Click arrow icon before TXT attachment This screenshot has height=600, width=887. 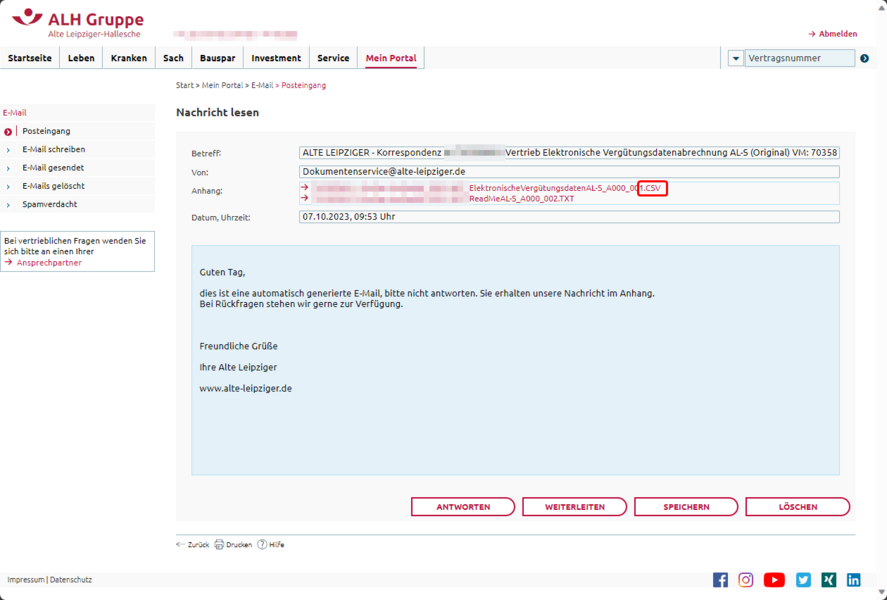click(305, 198)
